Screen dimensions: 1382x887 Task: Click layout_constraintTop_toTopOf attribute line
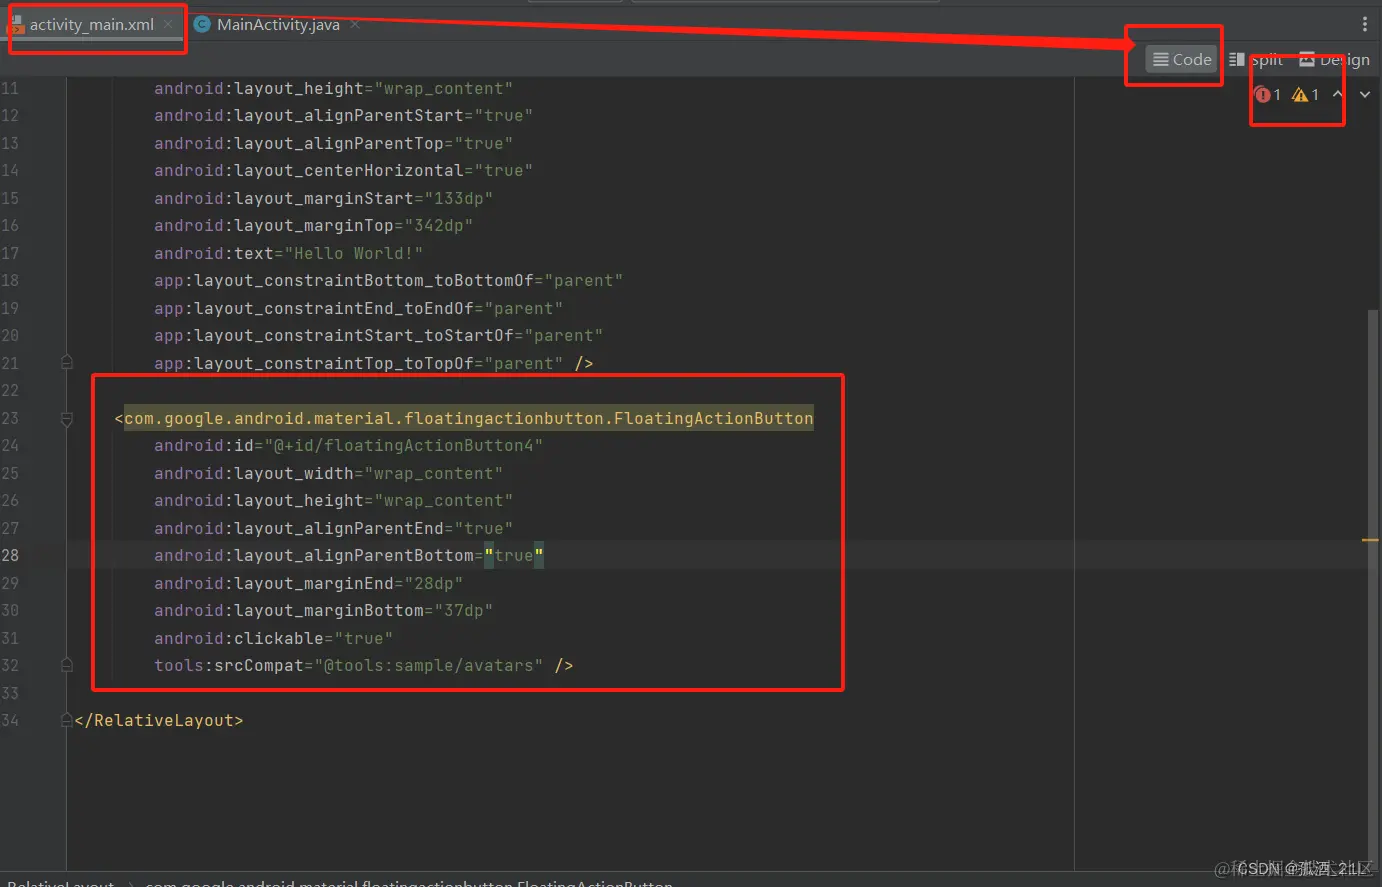[x=358, y=364]
